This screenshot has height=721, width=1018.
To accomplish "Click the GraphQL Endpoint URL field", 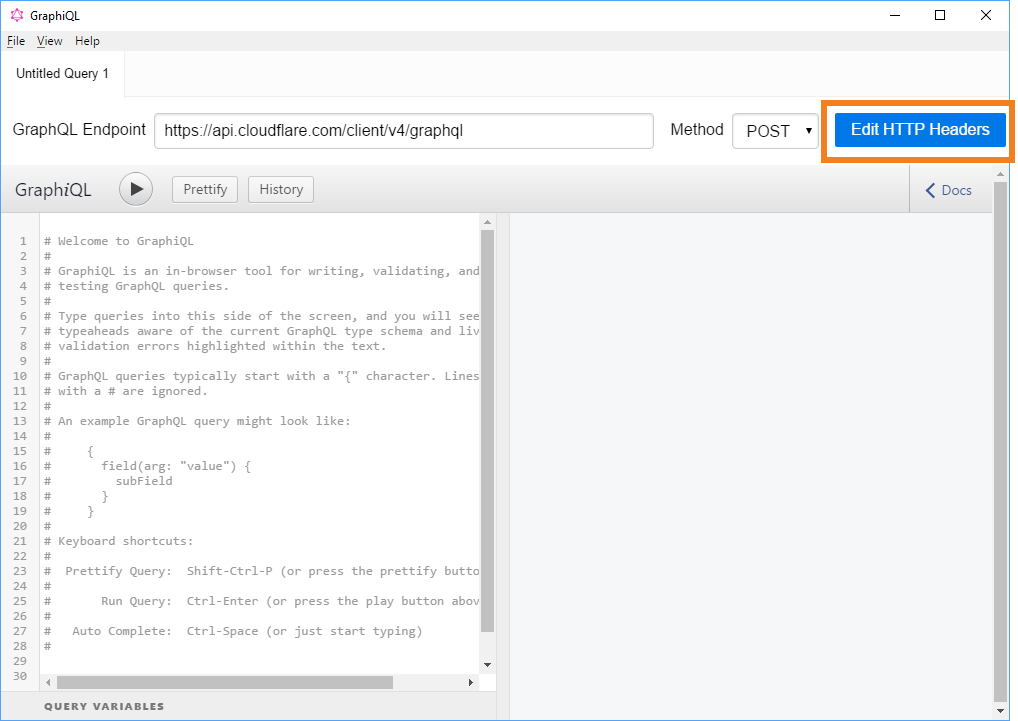I will tap(404, 131).
